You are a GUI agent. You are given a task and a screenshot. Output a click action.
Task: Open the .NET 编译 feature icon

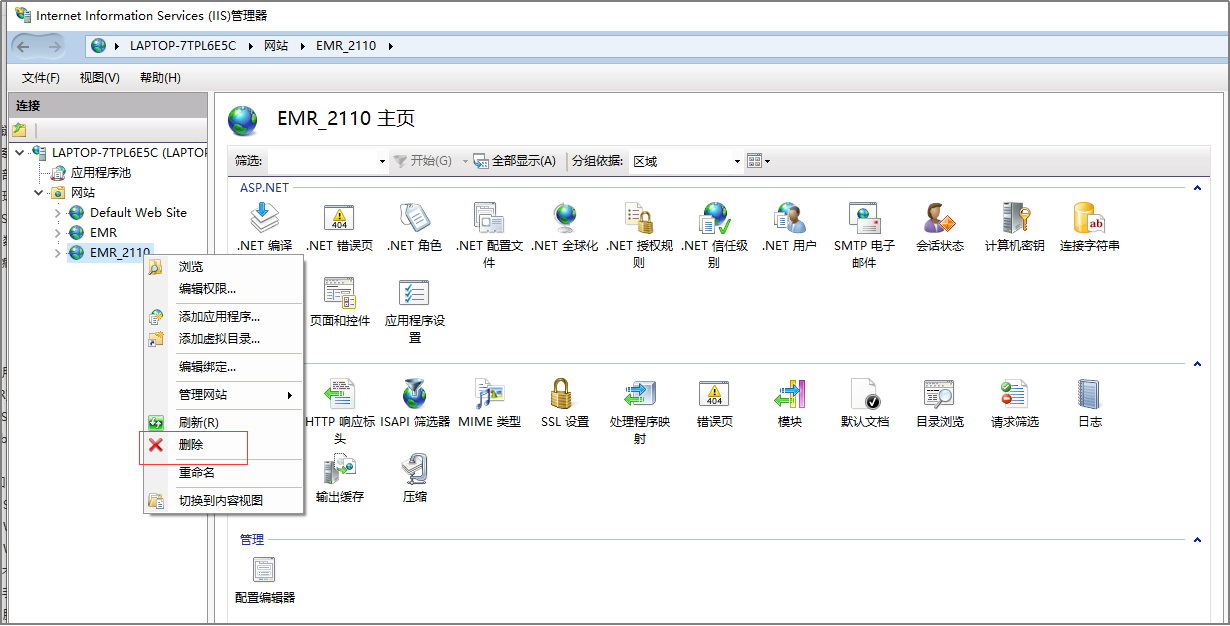point(264,217)
